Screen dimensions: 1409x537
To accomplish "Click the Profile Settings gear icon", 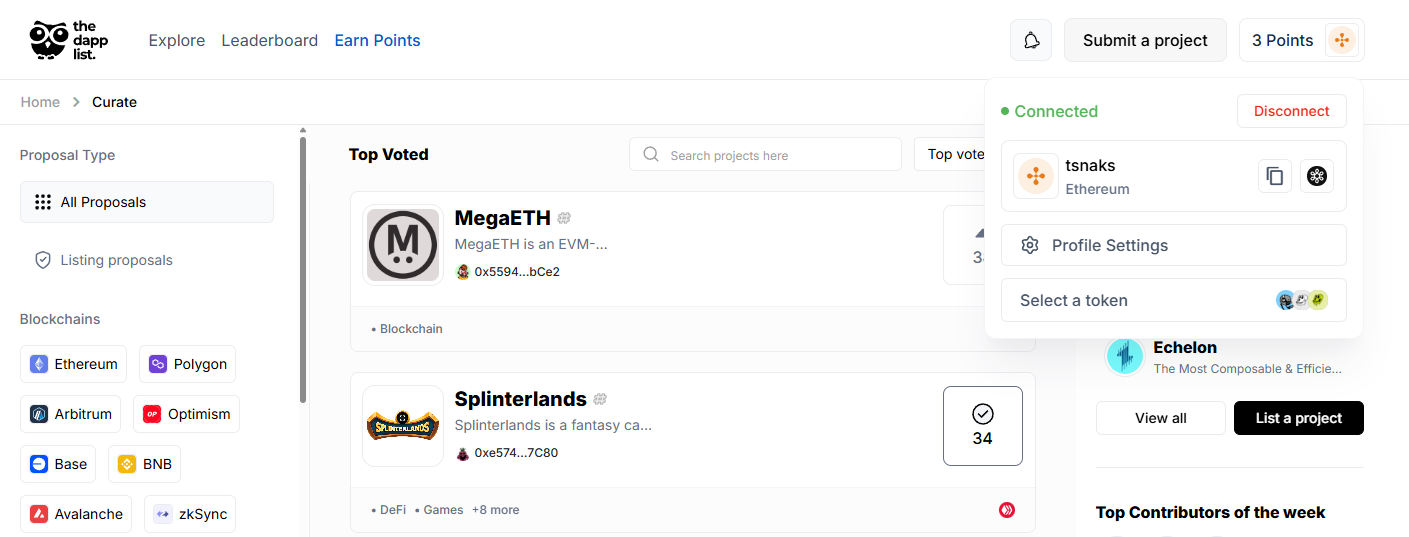I will (1030, 245).
